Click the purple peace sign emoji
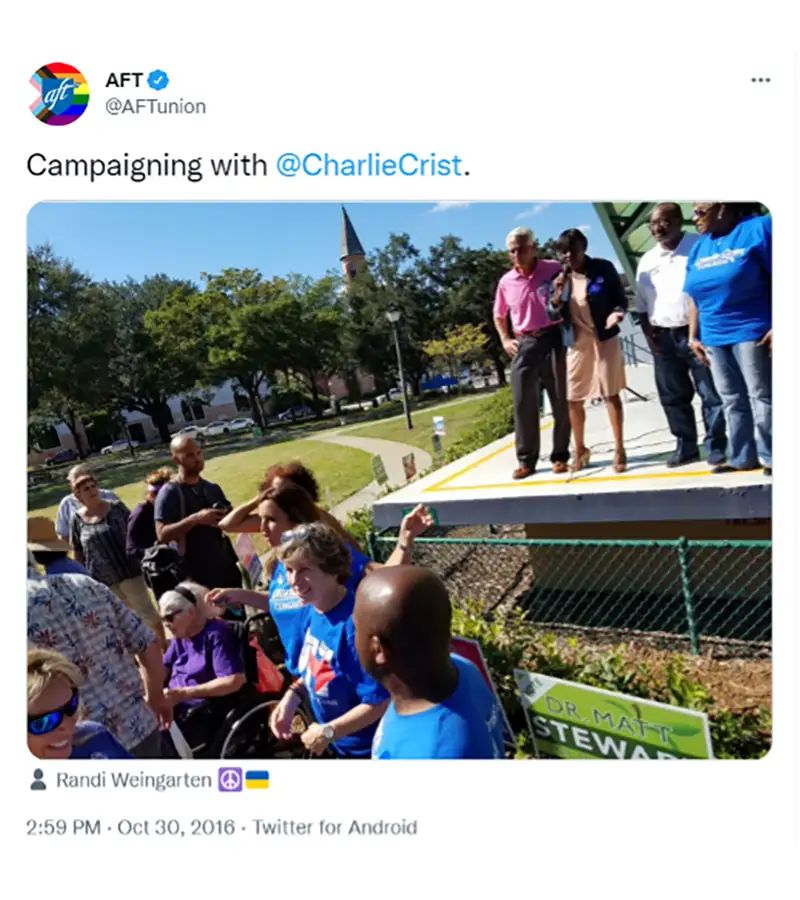The image size is (800, 900). tap(230, 780)
